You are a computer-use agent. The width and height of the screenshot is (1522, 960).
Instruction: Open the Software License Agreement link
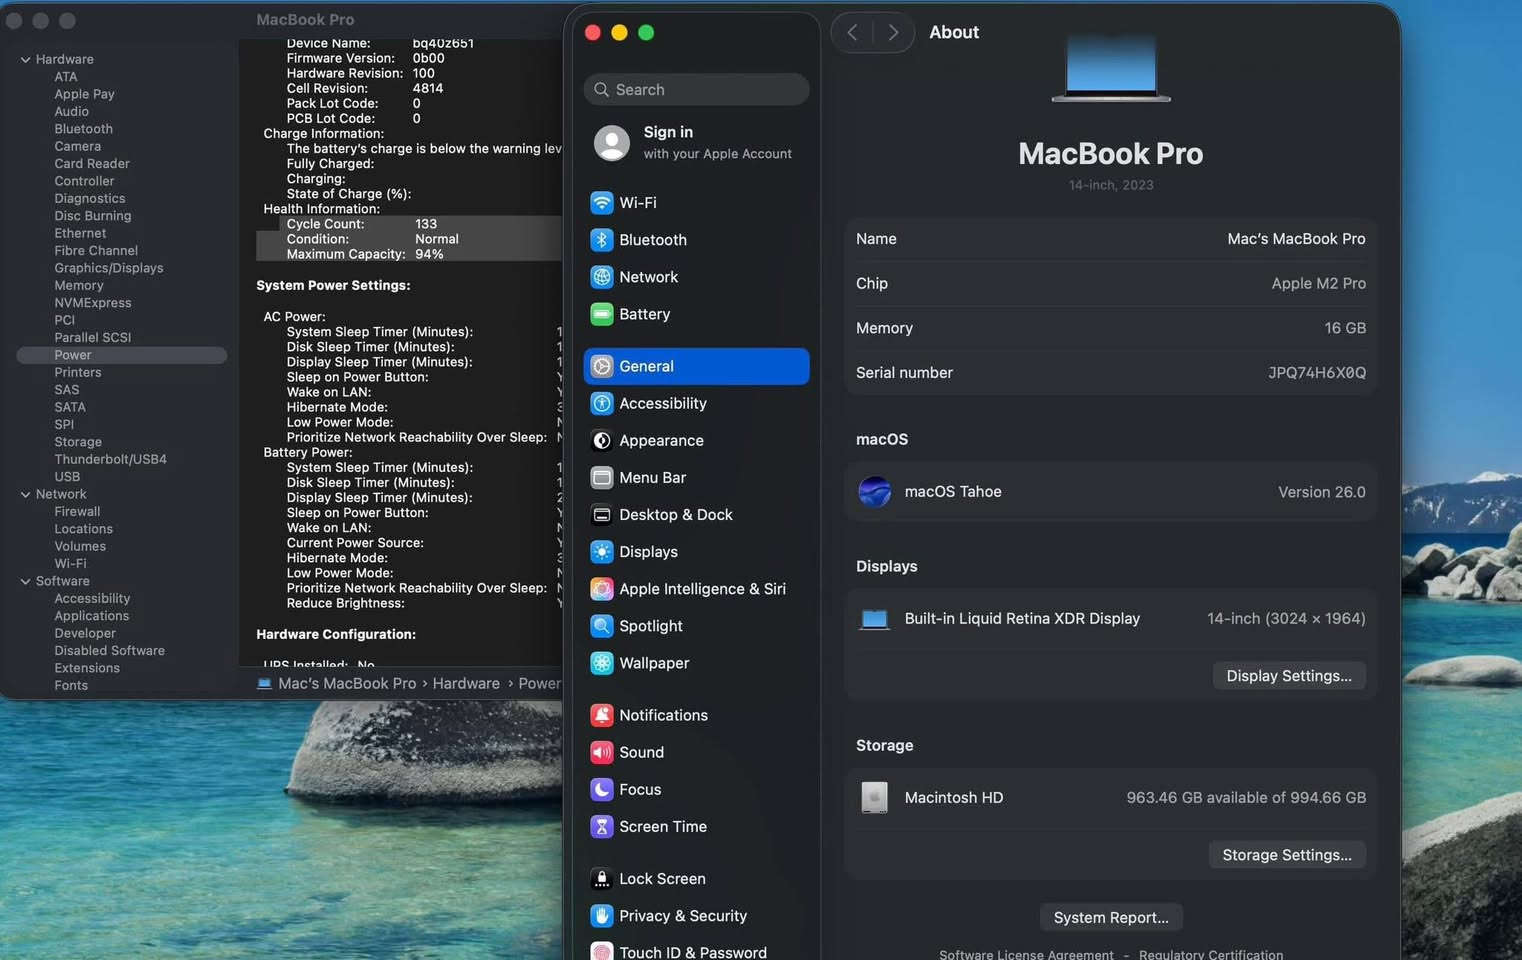1026,955
